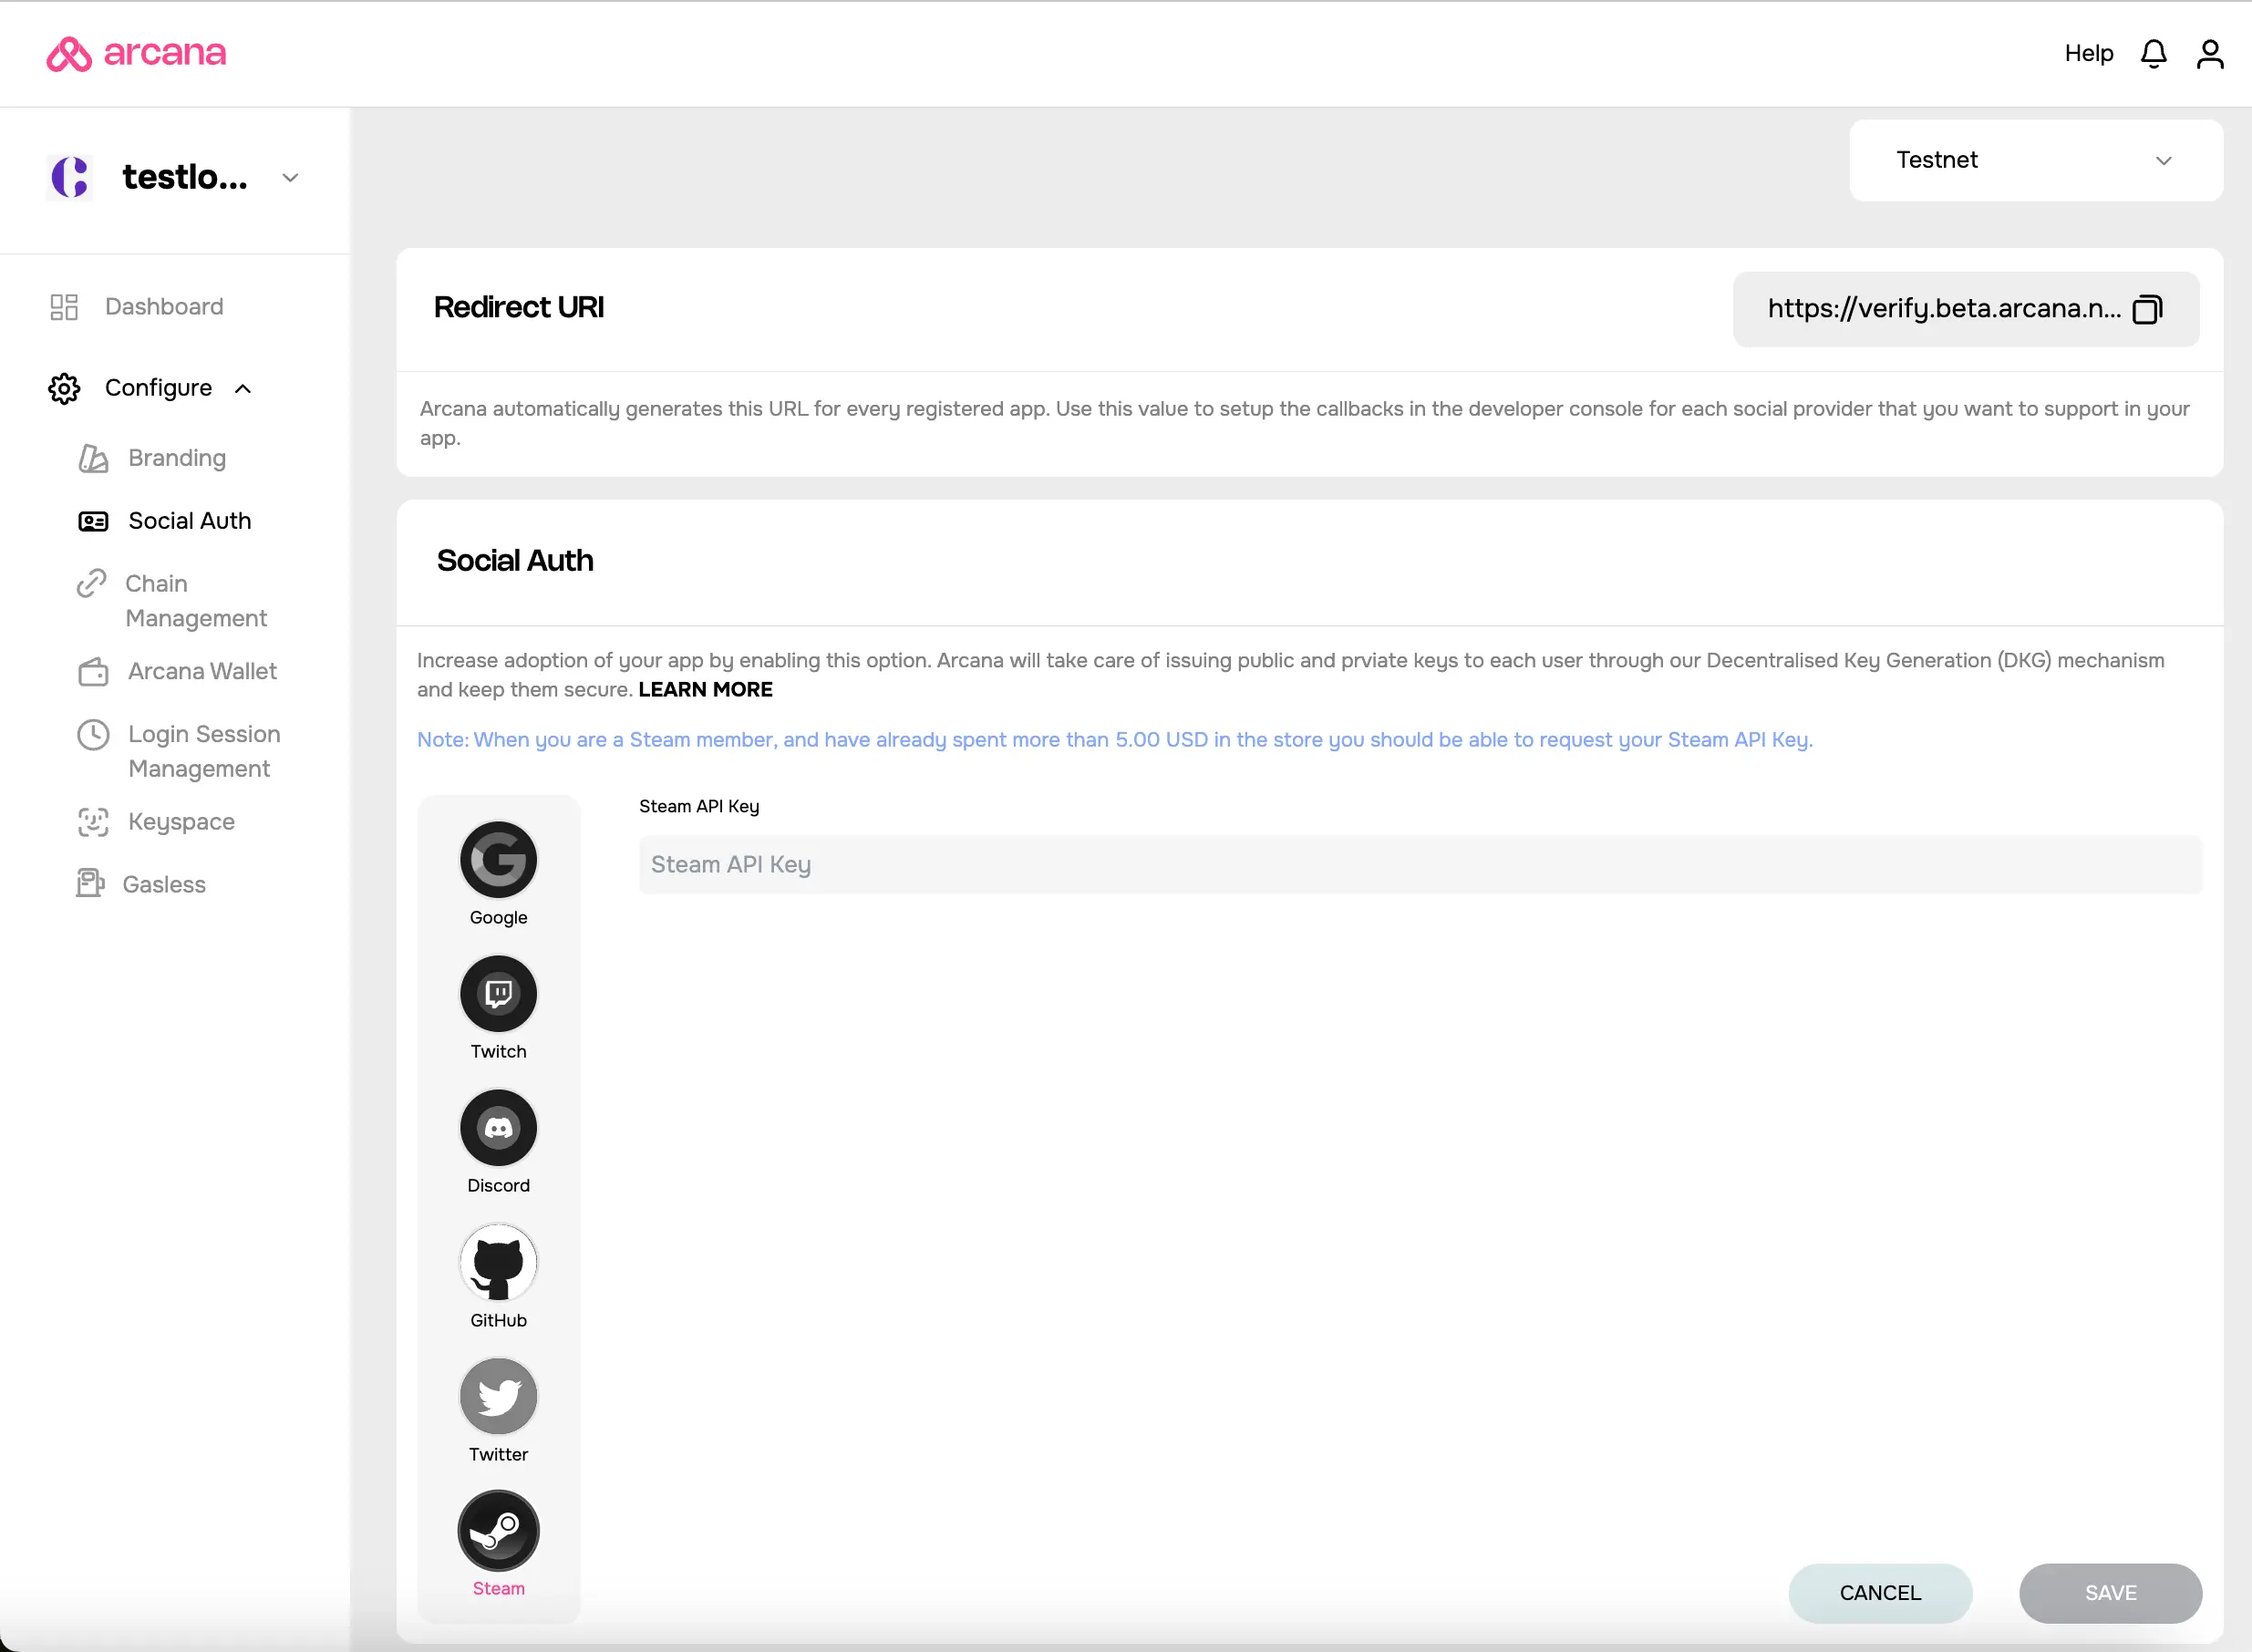The image size is (2252, 1652).
Task: Open the Keyspace menu item
Action: tap(181, 822)
